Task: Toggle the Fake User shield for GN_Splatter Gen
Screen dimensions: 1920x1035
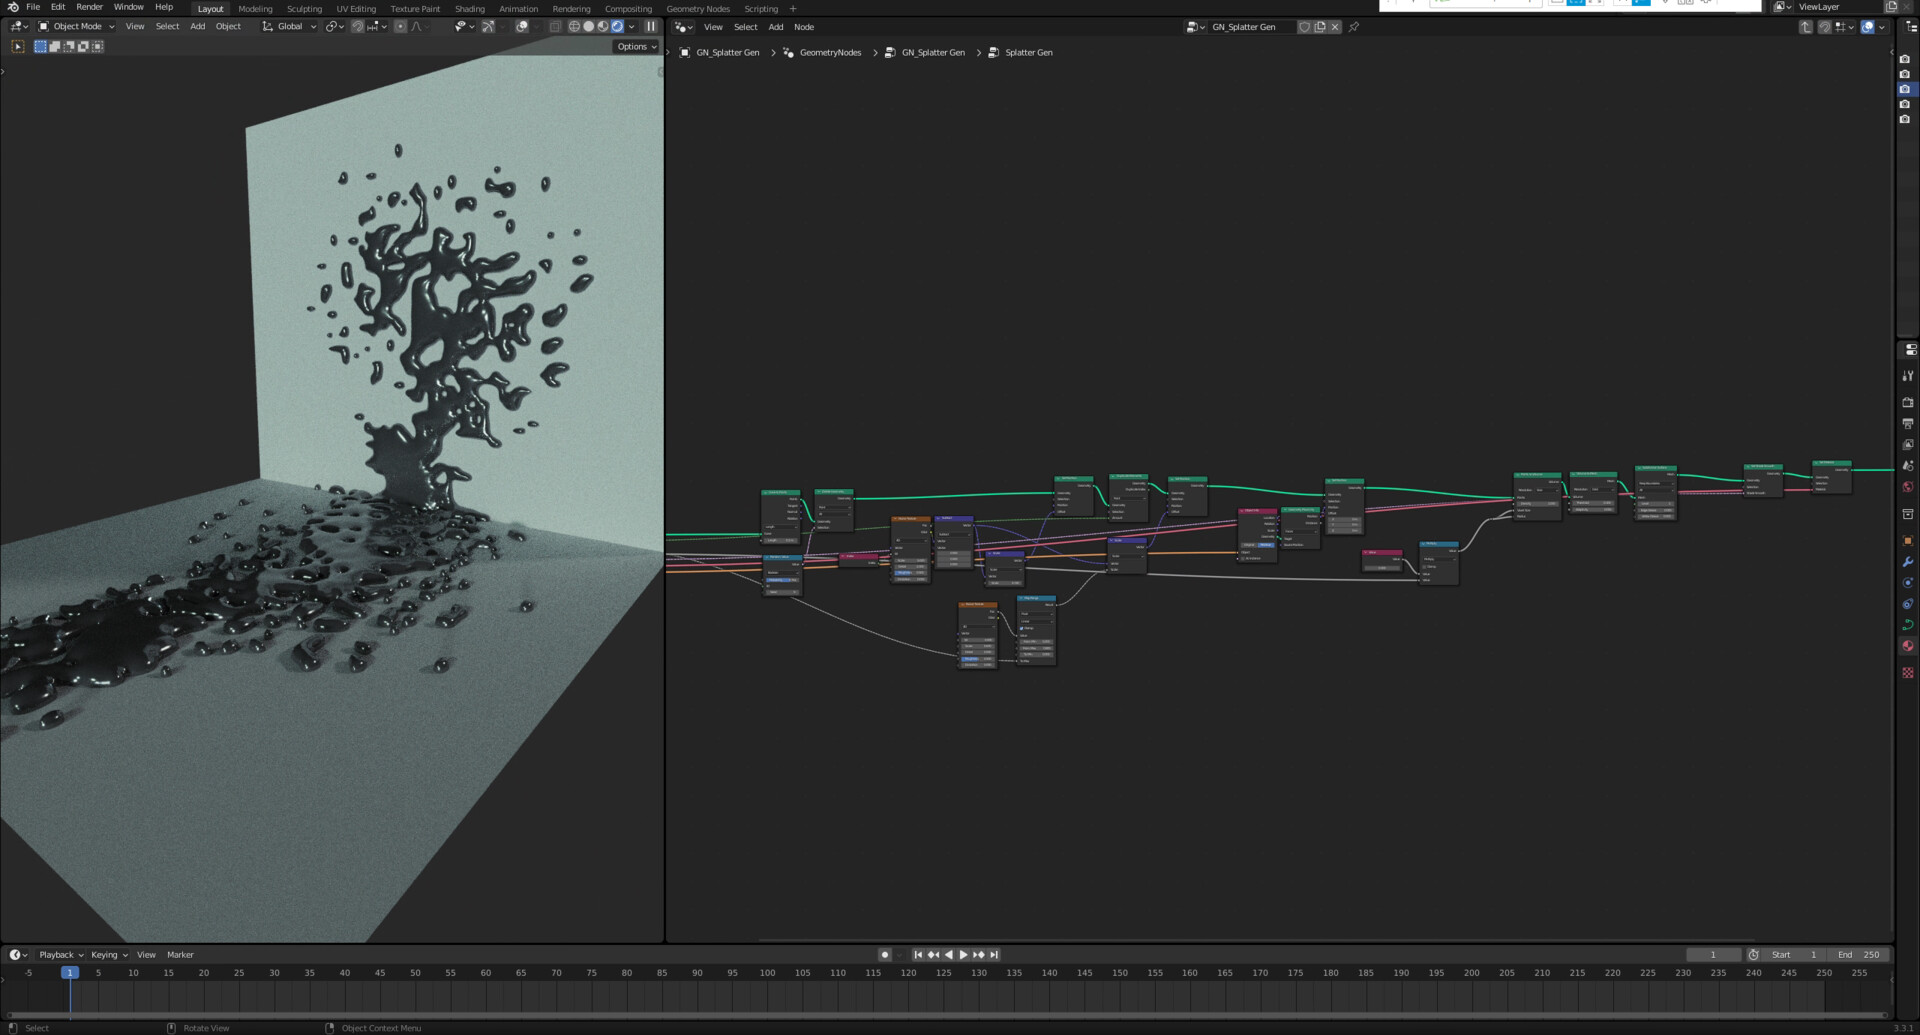Action: tap(1306, 27)
